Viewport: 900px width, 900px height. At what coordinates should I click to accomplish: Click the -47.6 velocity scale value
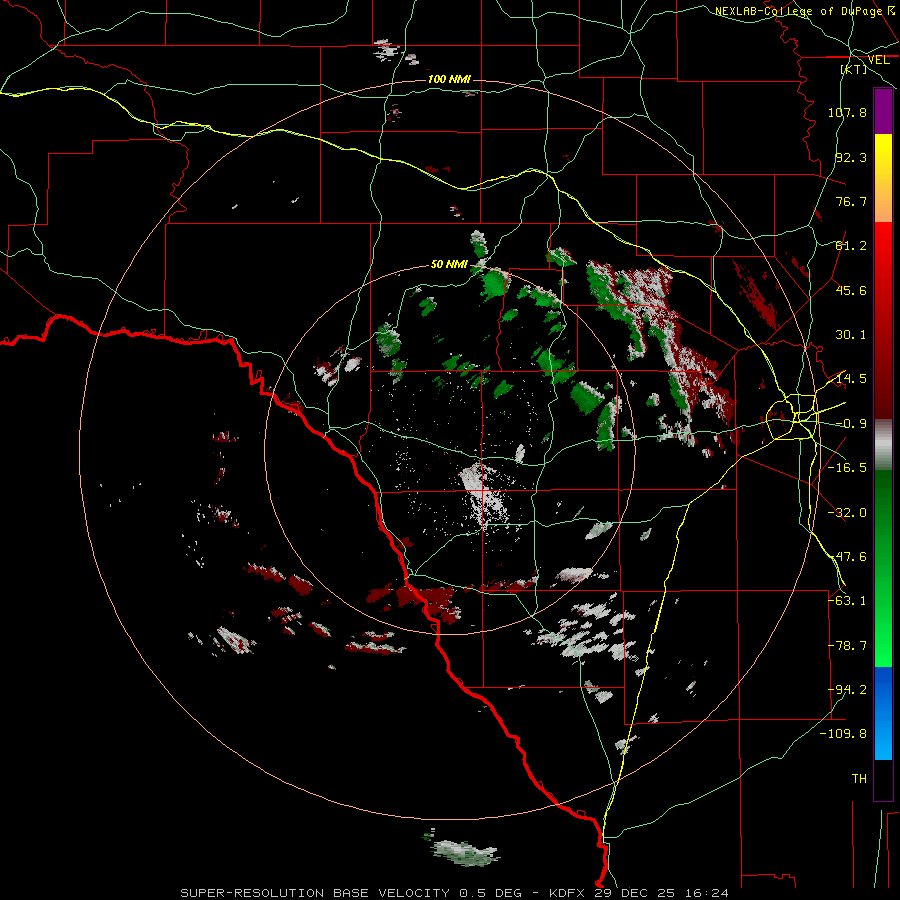point(847,557)
